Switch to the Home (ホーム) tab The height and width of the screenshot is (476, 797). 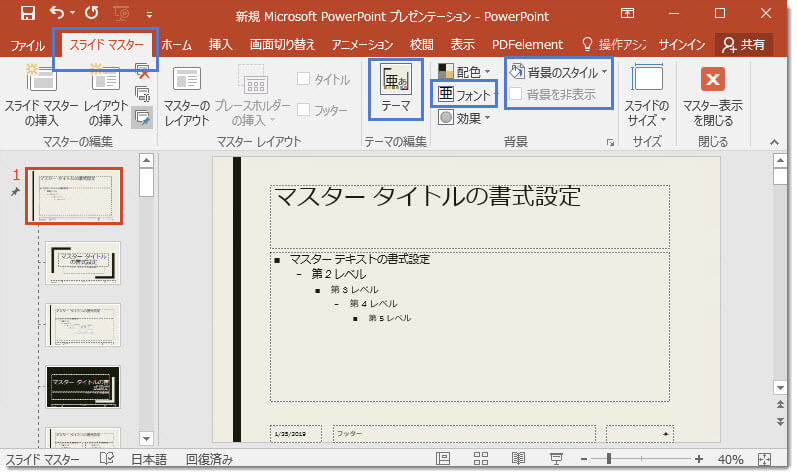(177, 45)
